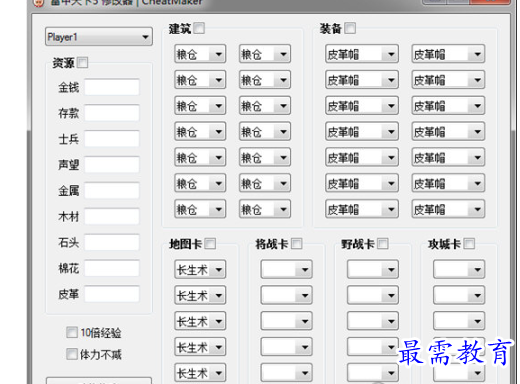Click into the 声望 field
The height and width of the screenshot is (384, 520).
click(112, 165)
